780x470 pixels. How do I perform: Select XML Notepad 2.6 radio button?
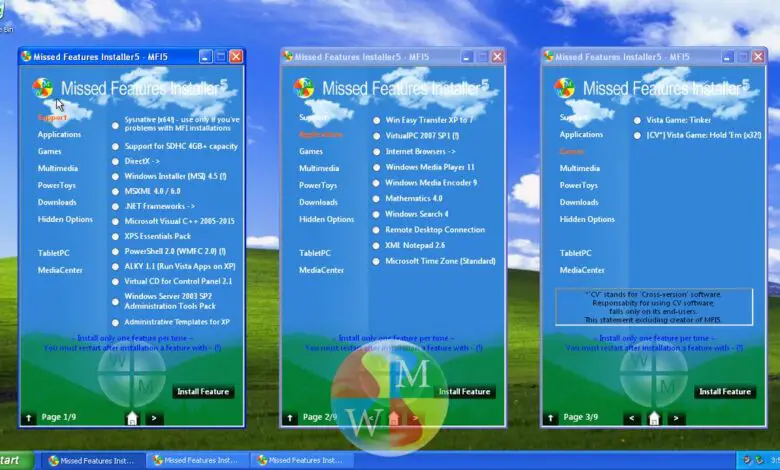click(x=377, y=246)
